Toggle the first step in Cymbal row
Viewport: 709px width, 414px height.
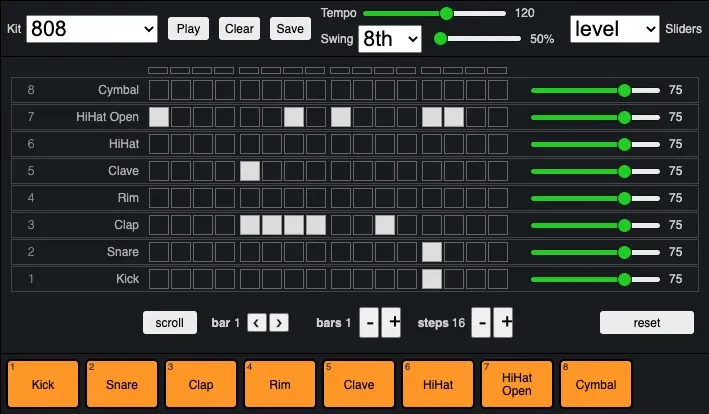(x=159, y=90)
